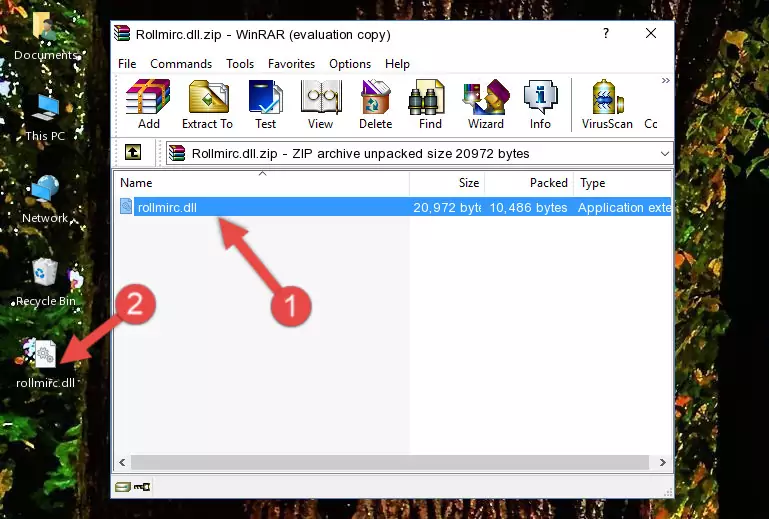The height and width of the screenshot is (519, 769).
Task: Click the Extract To toolbar icon
Action: [x=207, y=104]
